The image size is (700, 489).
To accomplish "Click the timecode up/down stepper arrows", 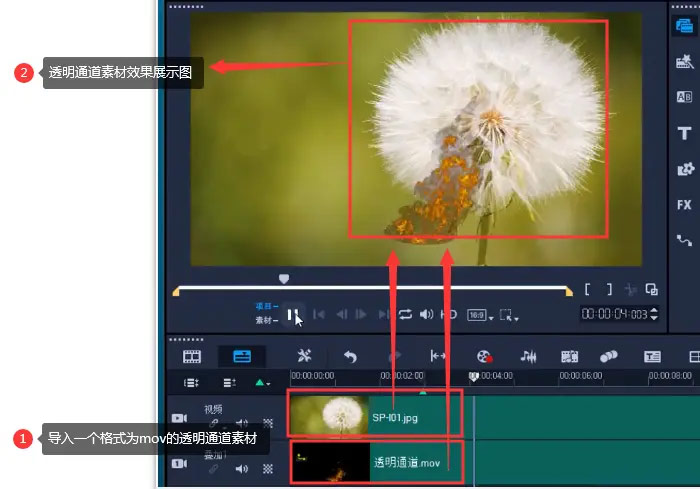I will pos(654,314).
